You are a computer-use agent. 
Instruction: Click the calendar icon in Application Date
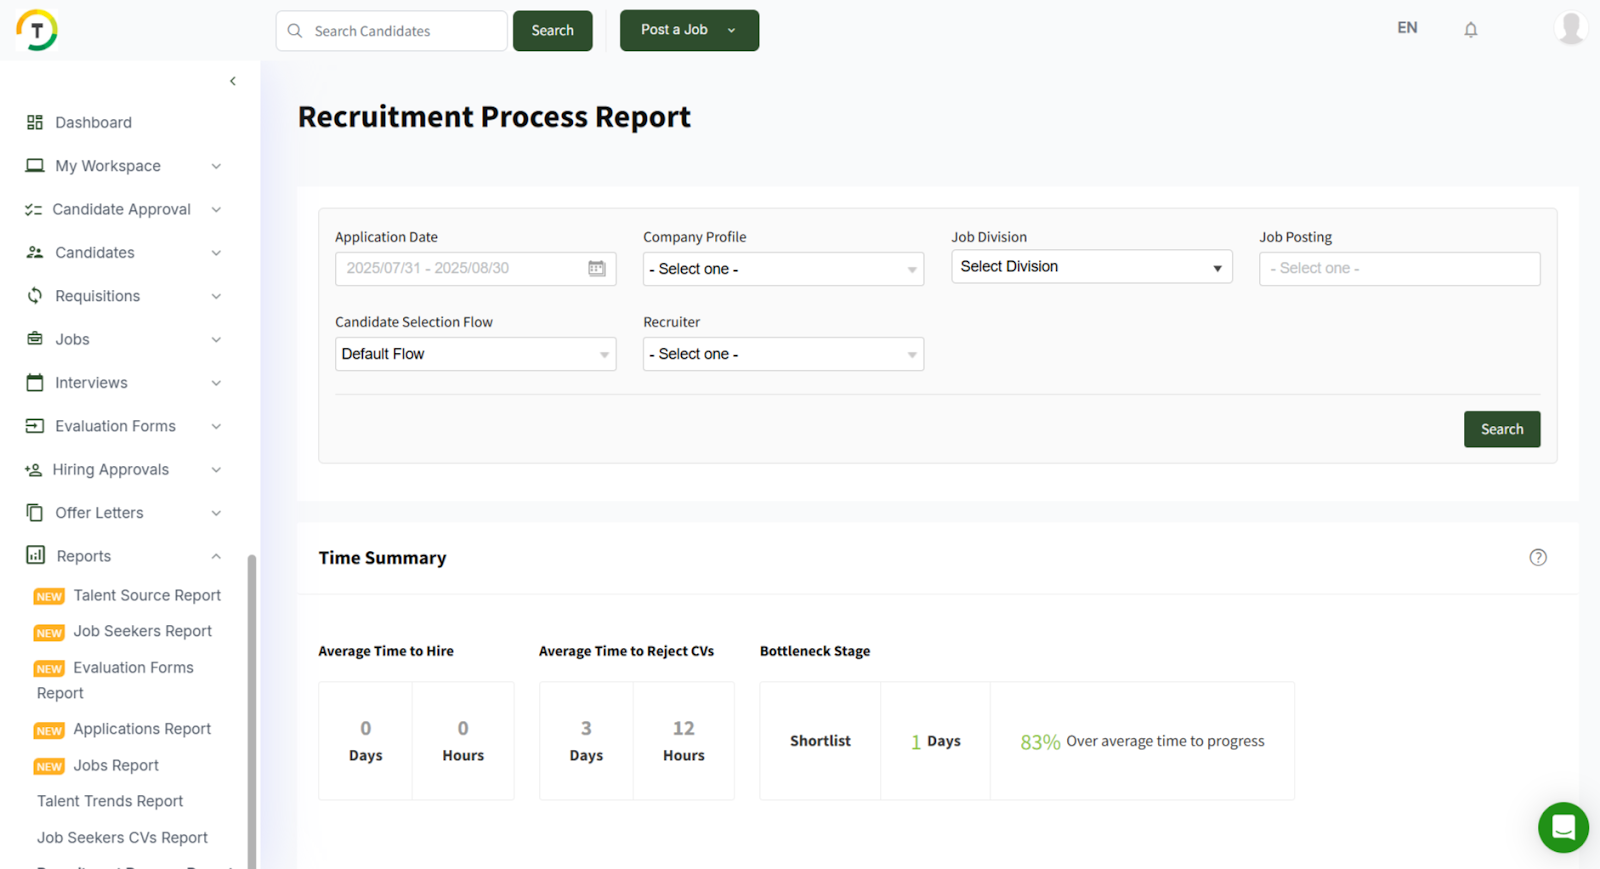tap(597, 268)
